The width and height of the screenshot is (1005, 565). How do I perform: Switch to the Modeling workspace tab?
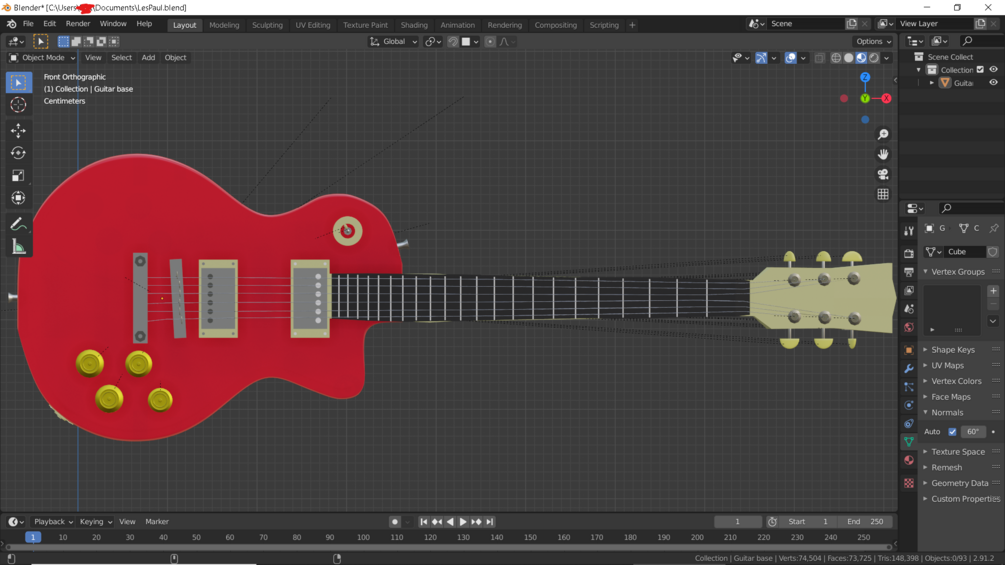click(224, 25)
